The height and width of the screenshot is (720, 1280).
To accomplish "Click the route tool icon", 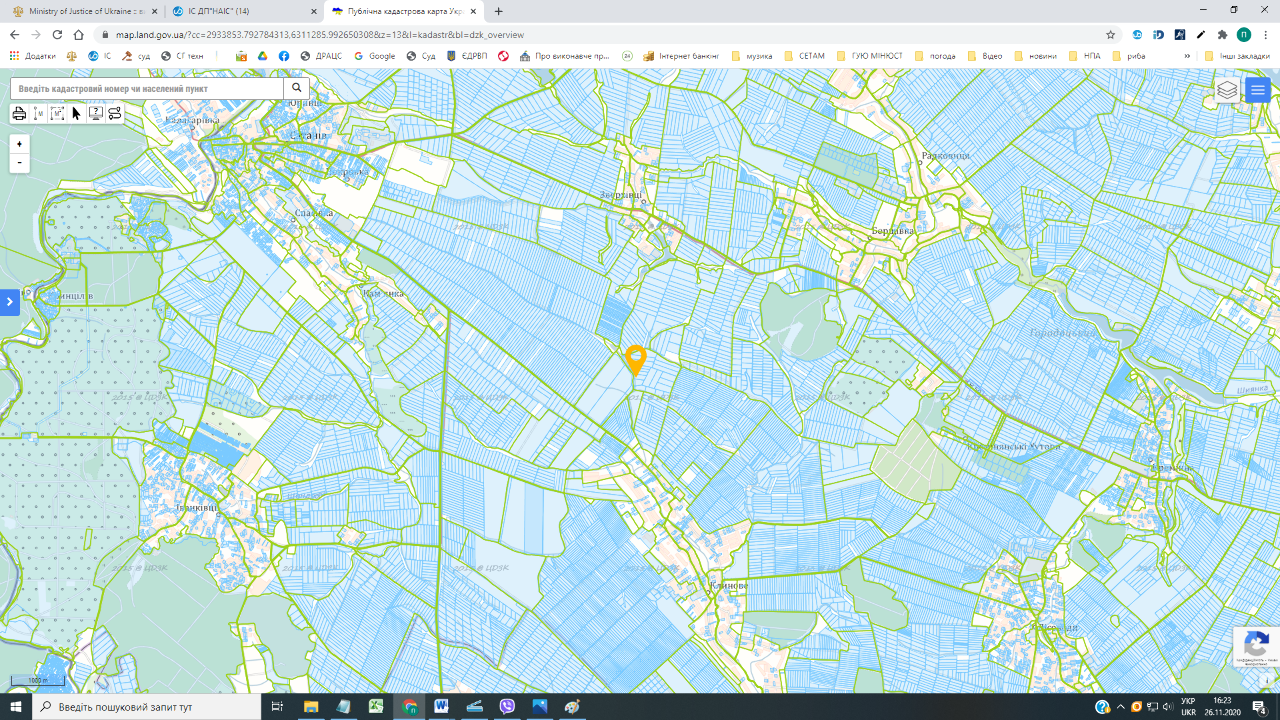I will pos(114,113).
